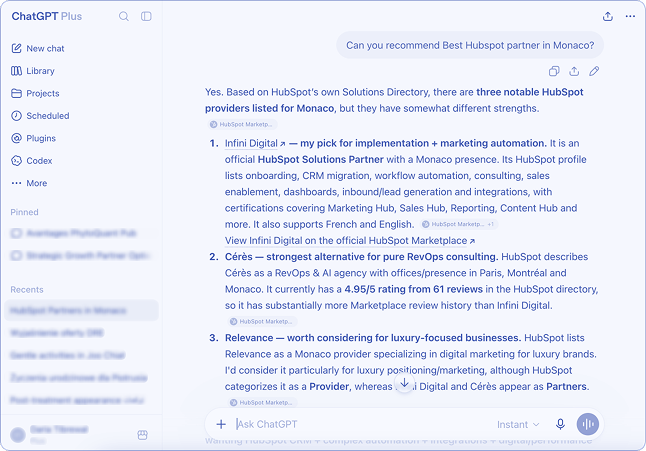Open the selected recent chat HubSpot Partners
Image resolution: width=646 pixels, height=451 pixels.
click(81, 311)
